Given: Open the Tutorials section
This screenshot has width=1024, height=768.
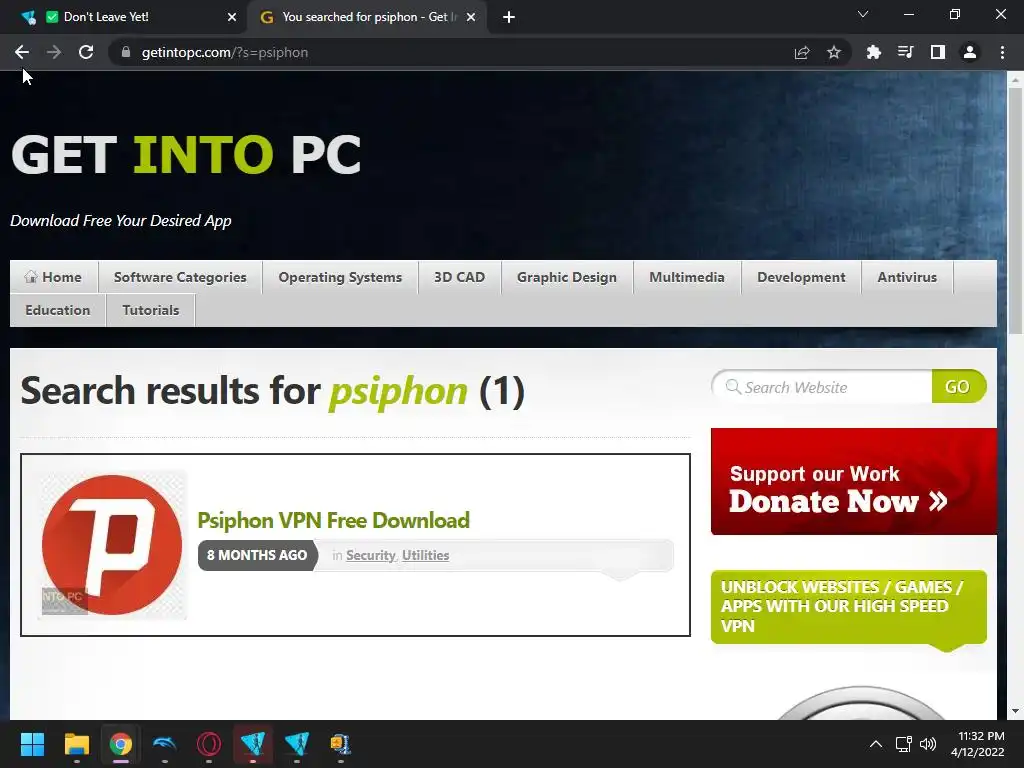Looking at the screenshot, I should point(151,310).
